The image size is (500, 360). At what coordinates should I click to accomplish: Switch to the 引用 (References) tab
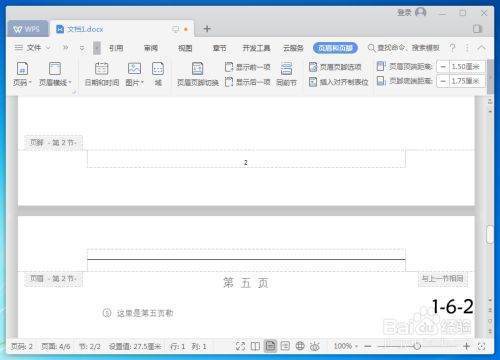[x=116, y=48]
